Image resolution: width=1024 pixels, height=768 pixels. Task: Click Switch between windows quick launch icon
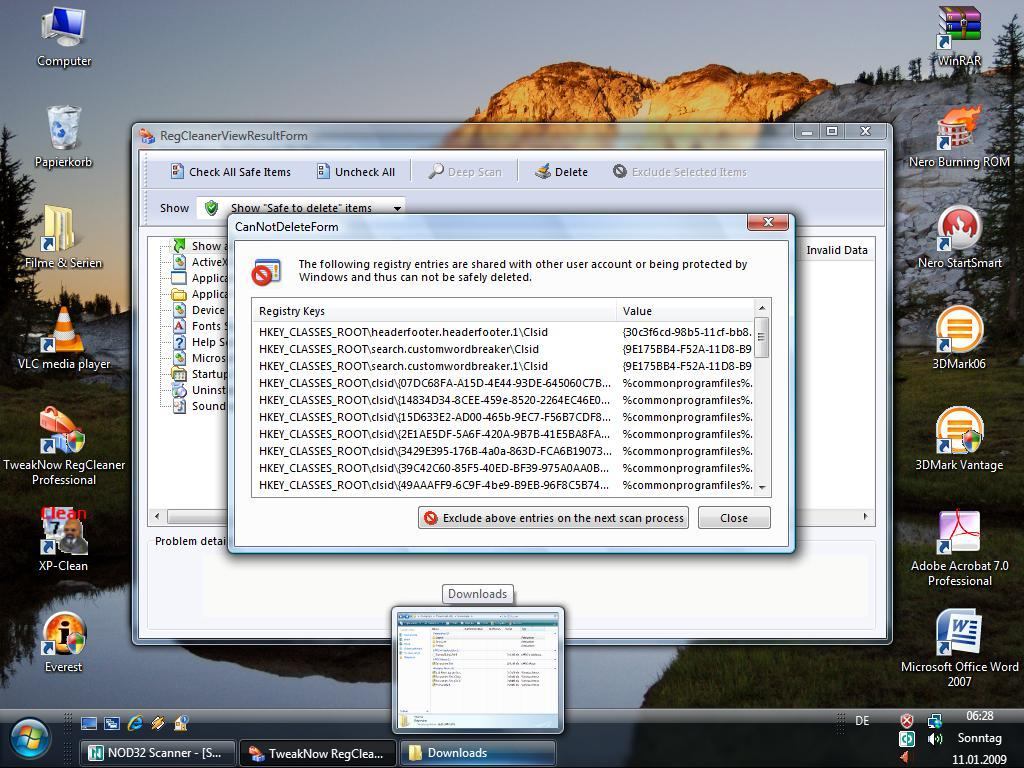(x=112, y=723)
